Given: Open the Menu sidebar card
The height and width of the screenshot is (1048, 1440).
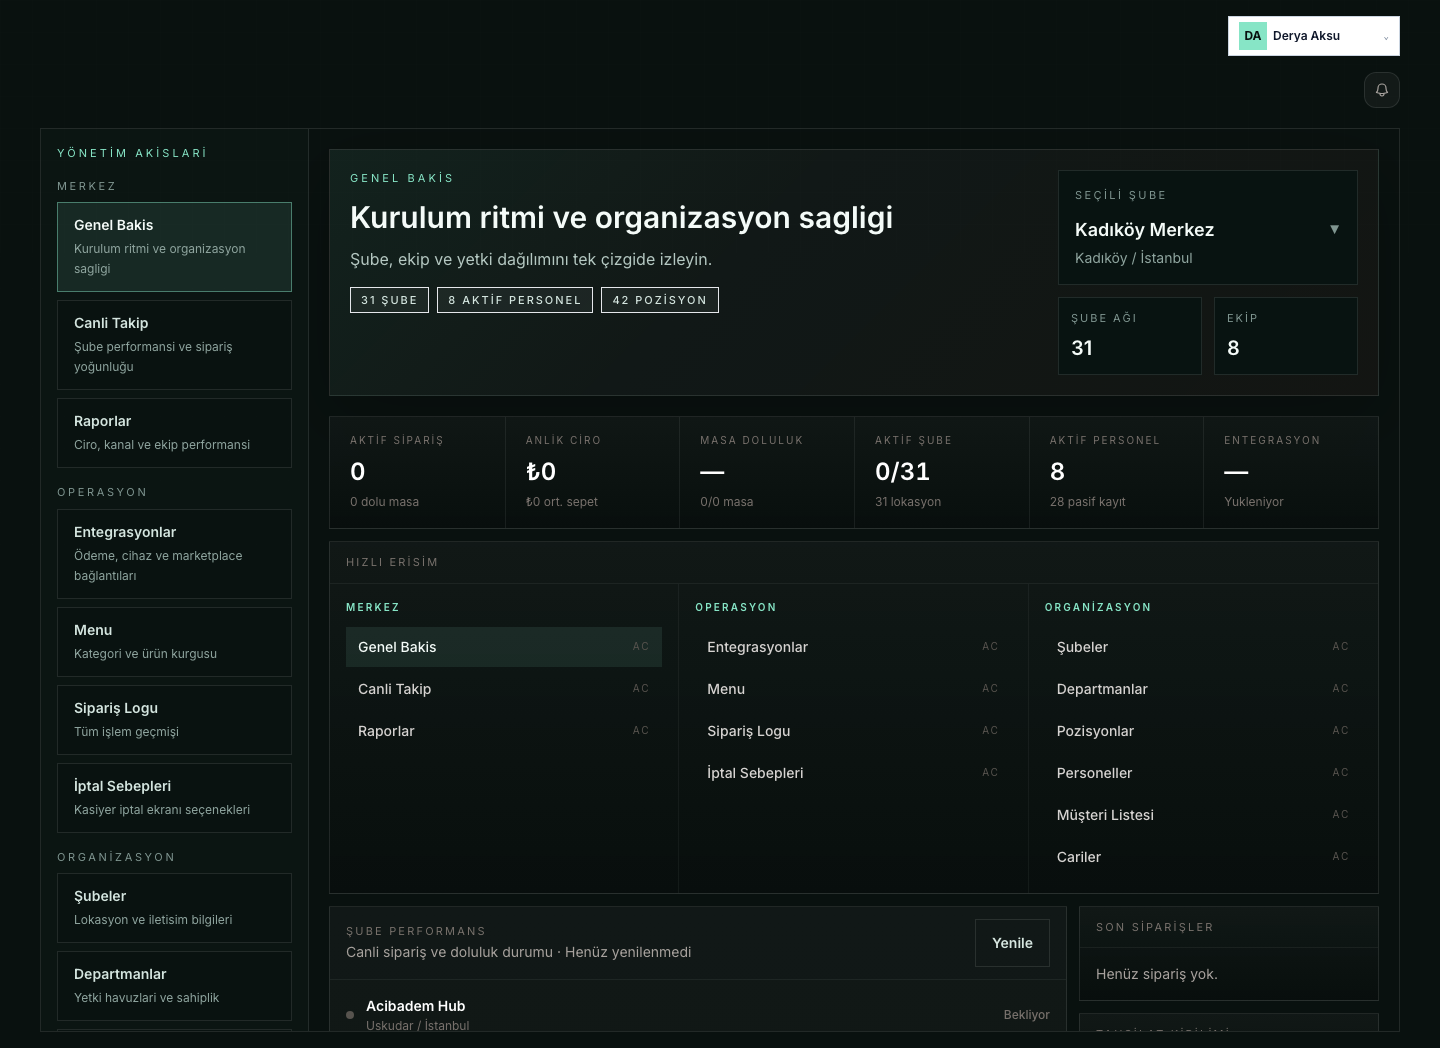Looking at the screenshot, I should point(174,642).
